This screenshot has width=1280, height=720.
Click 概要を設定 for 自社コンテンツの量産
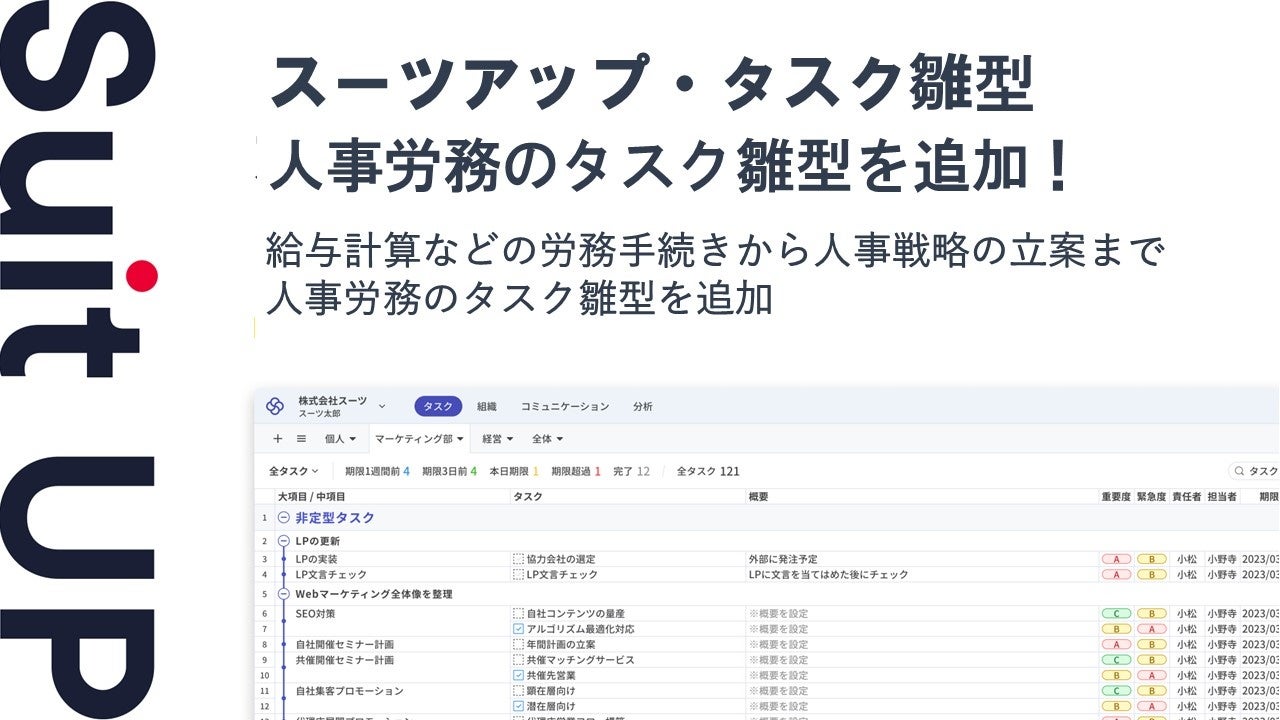(x=778, y=613)
